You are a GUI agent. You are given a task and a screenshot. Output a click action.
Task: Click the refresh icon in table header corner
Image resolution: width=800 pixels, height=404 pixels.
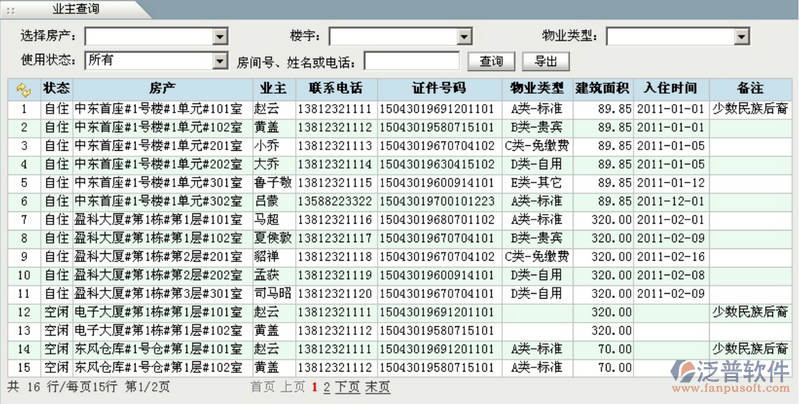click(x=23, y=89)
